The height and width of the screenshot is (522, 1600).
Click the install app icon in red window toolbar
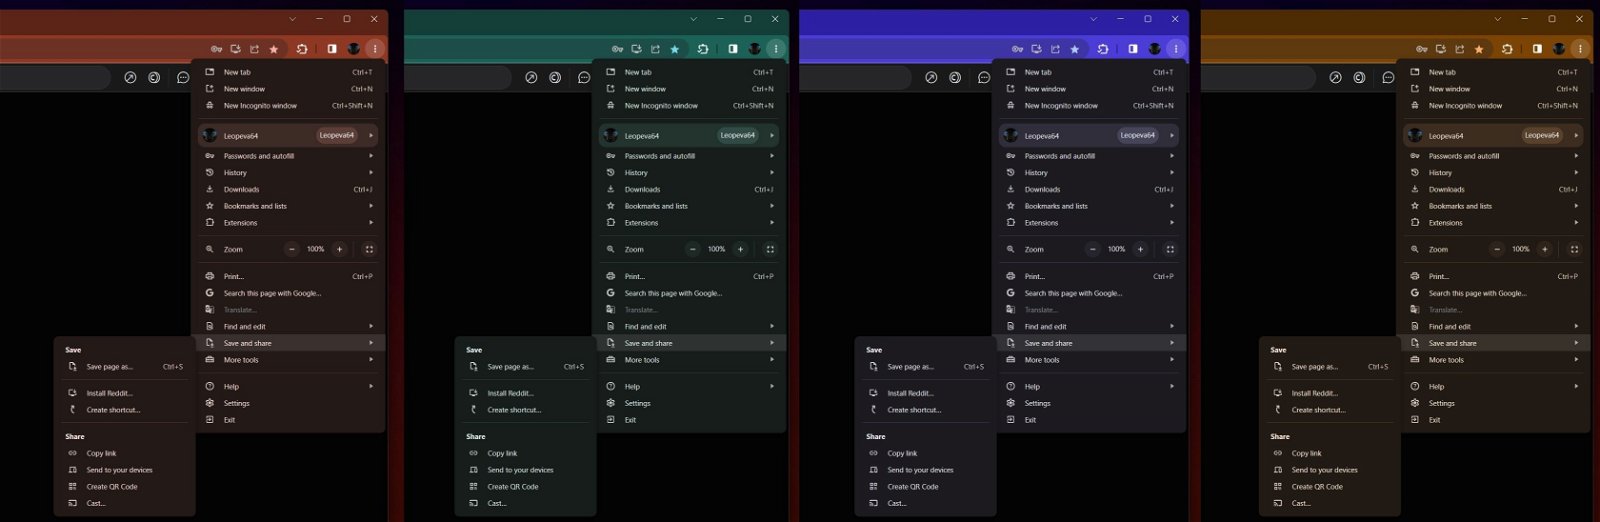click(235, 49)
